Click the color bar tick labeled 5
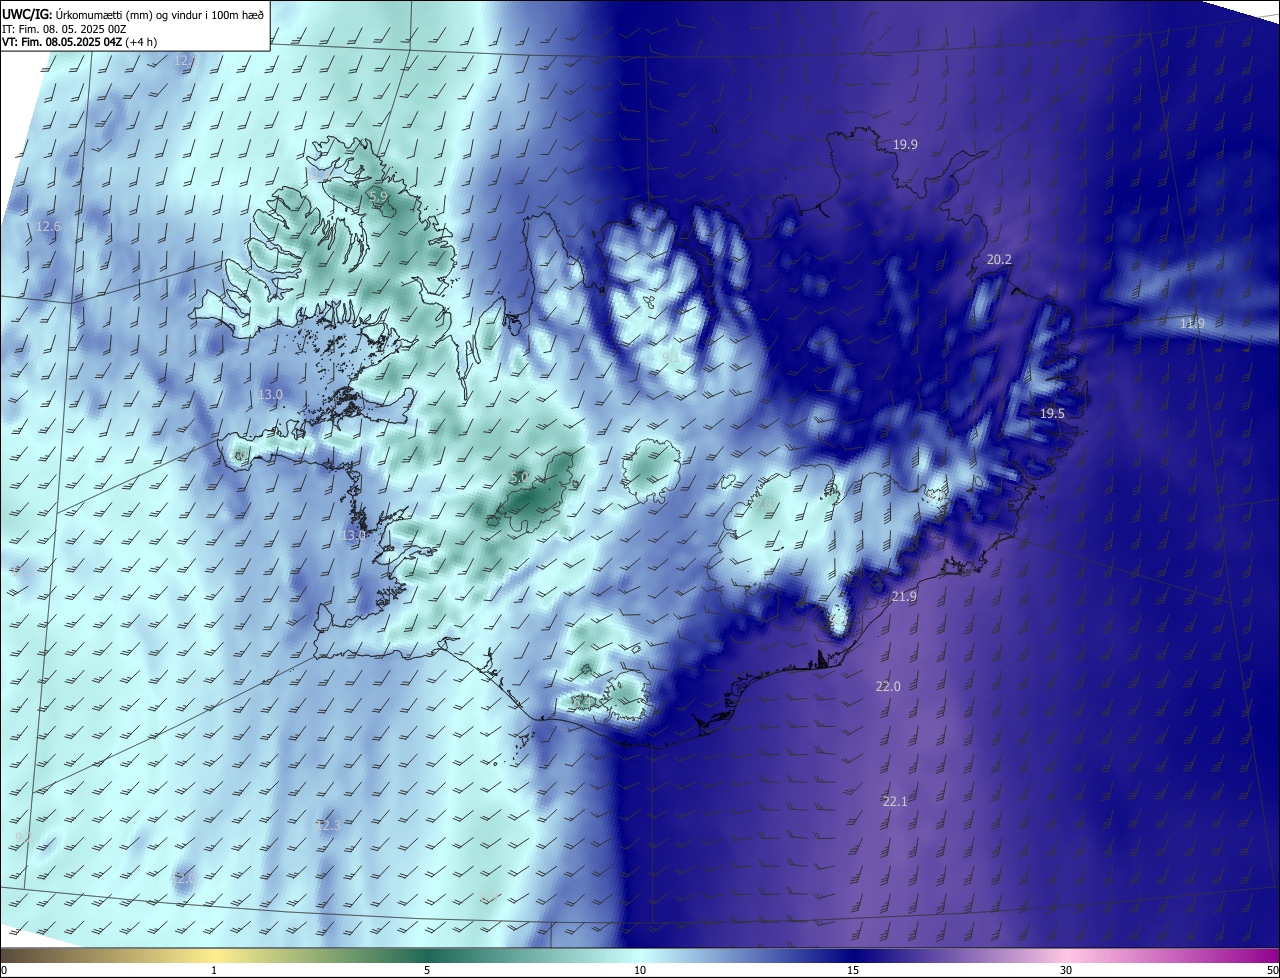This screenshot has height=978, width=1280. pos(427,970)
